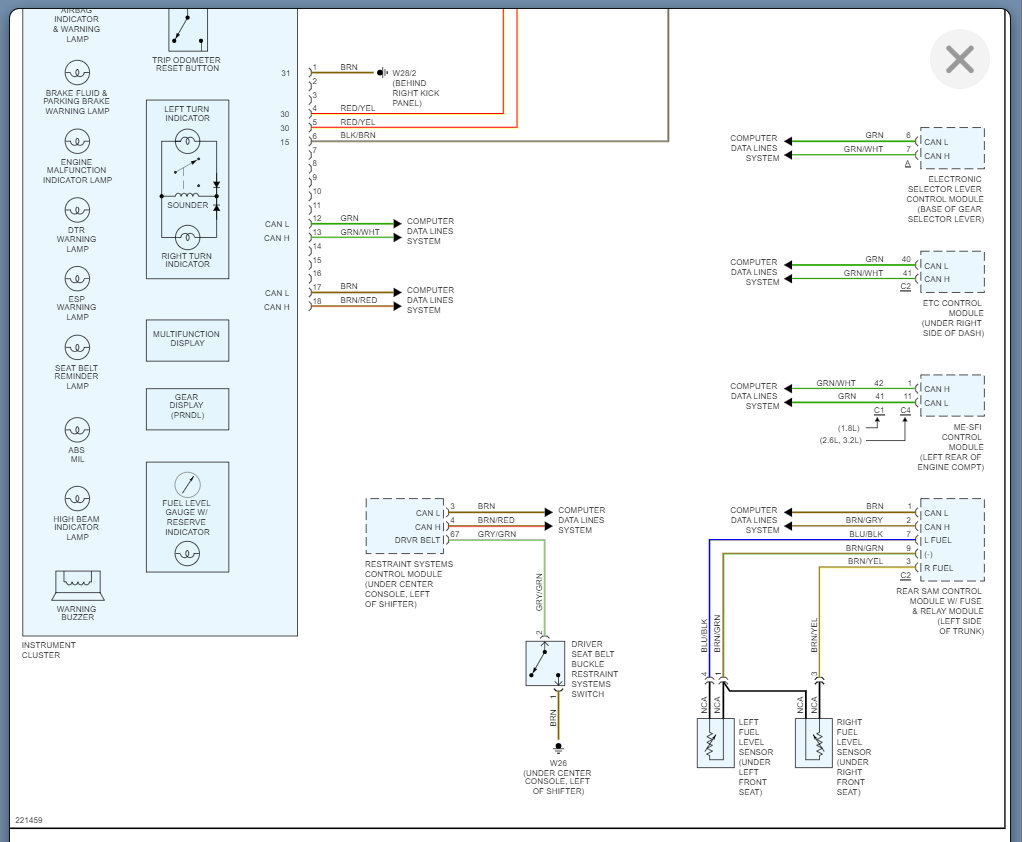Click Computer Data Lines System at pins 12-13
Image resolution: width=1022 pixels, height=842 pixels.
point(430,231)
